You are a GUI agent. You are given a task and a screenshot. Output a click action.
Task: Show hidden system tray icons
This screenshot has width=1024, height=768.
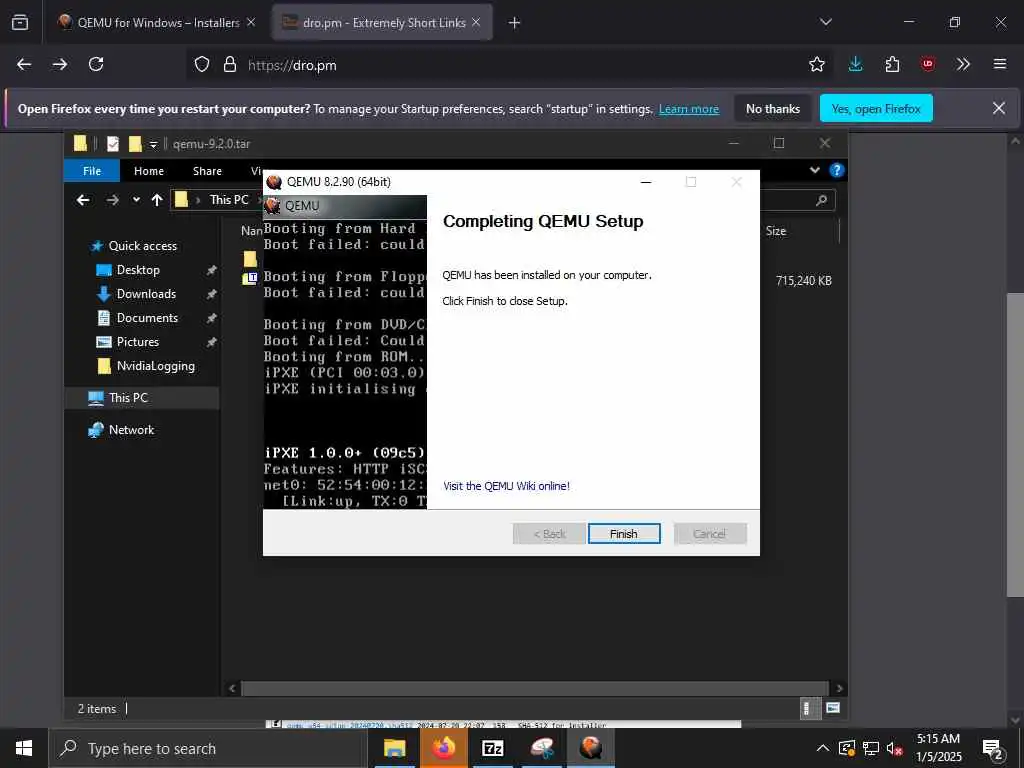click(823, 748)
